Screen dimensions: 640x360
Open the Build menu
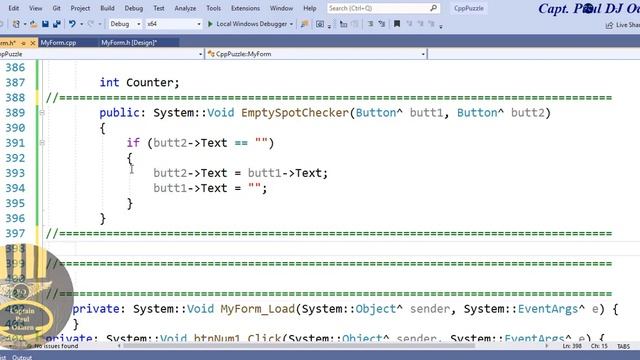[x=107, y=8]
